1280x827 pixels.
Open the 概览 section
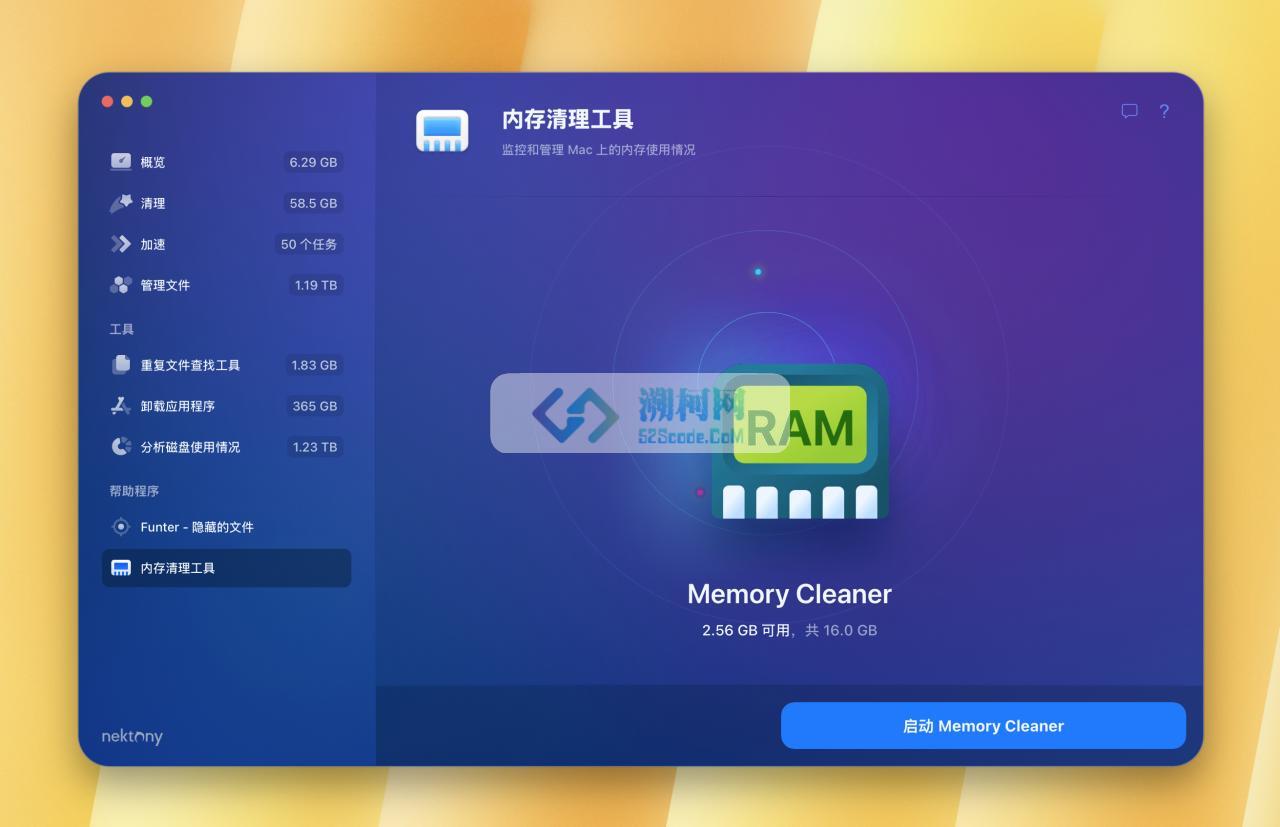point(226,162)
